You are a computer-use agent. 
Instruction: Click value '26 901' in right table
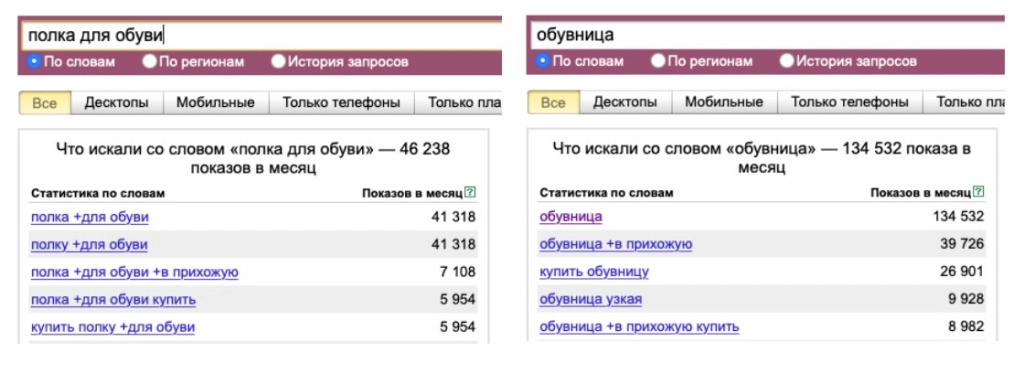[x=962, y=272]
